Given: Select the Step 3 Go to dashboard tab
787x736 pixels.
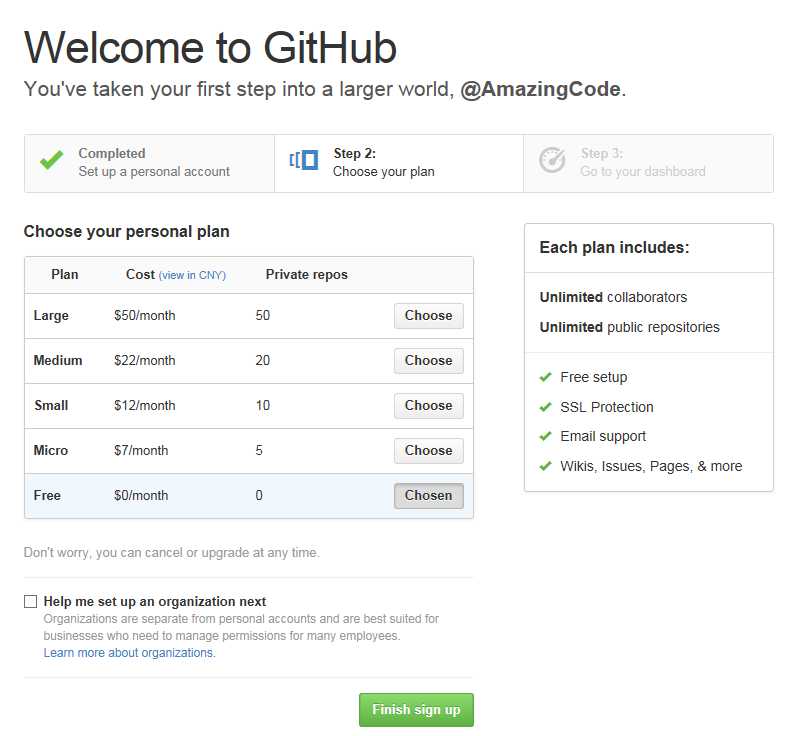Looking at the screenshot, I should pyautogui.click(x=648, y=163).
